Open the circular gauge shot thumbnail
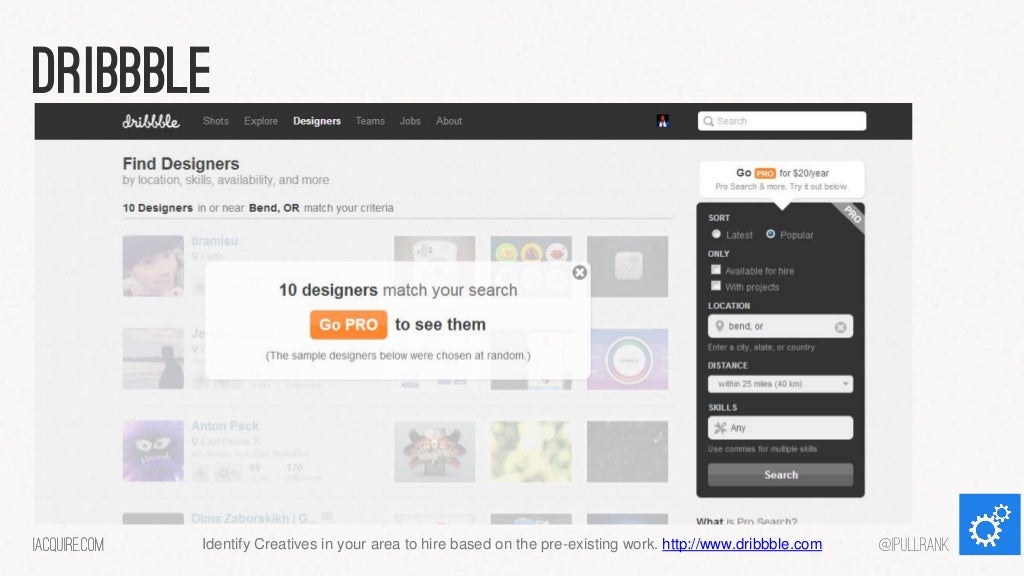 pyautogui.click(x=627, y=359)
